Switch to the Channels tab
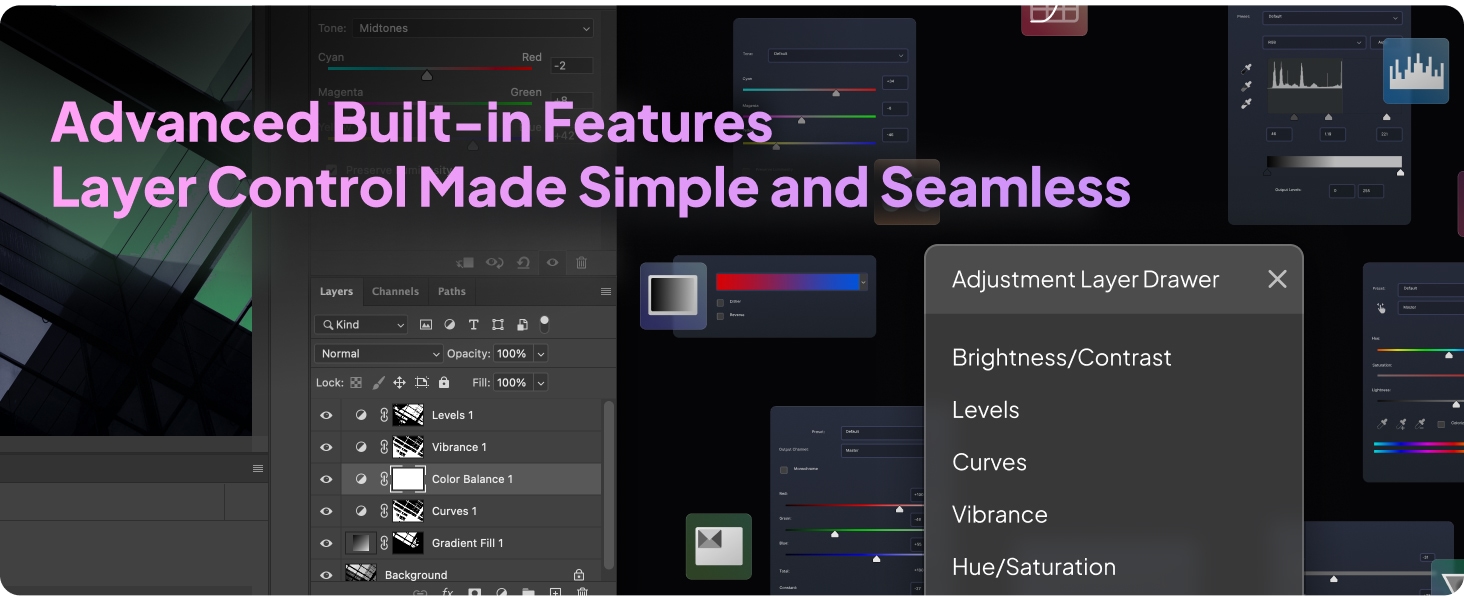1464x600 pixels. pyautogui.click(x=395, y=292)
